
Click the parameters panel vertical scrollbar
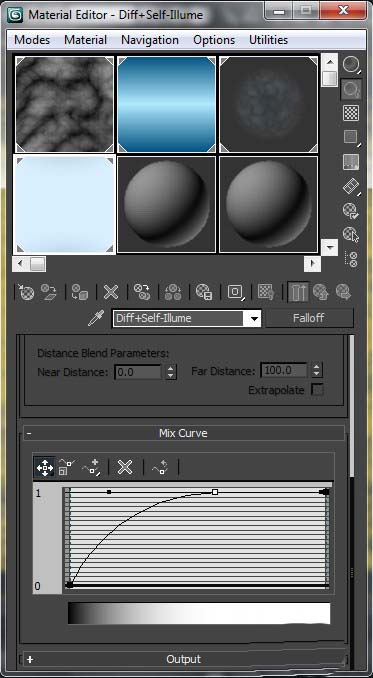[x=352, y=406]
